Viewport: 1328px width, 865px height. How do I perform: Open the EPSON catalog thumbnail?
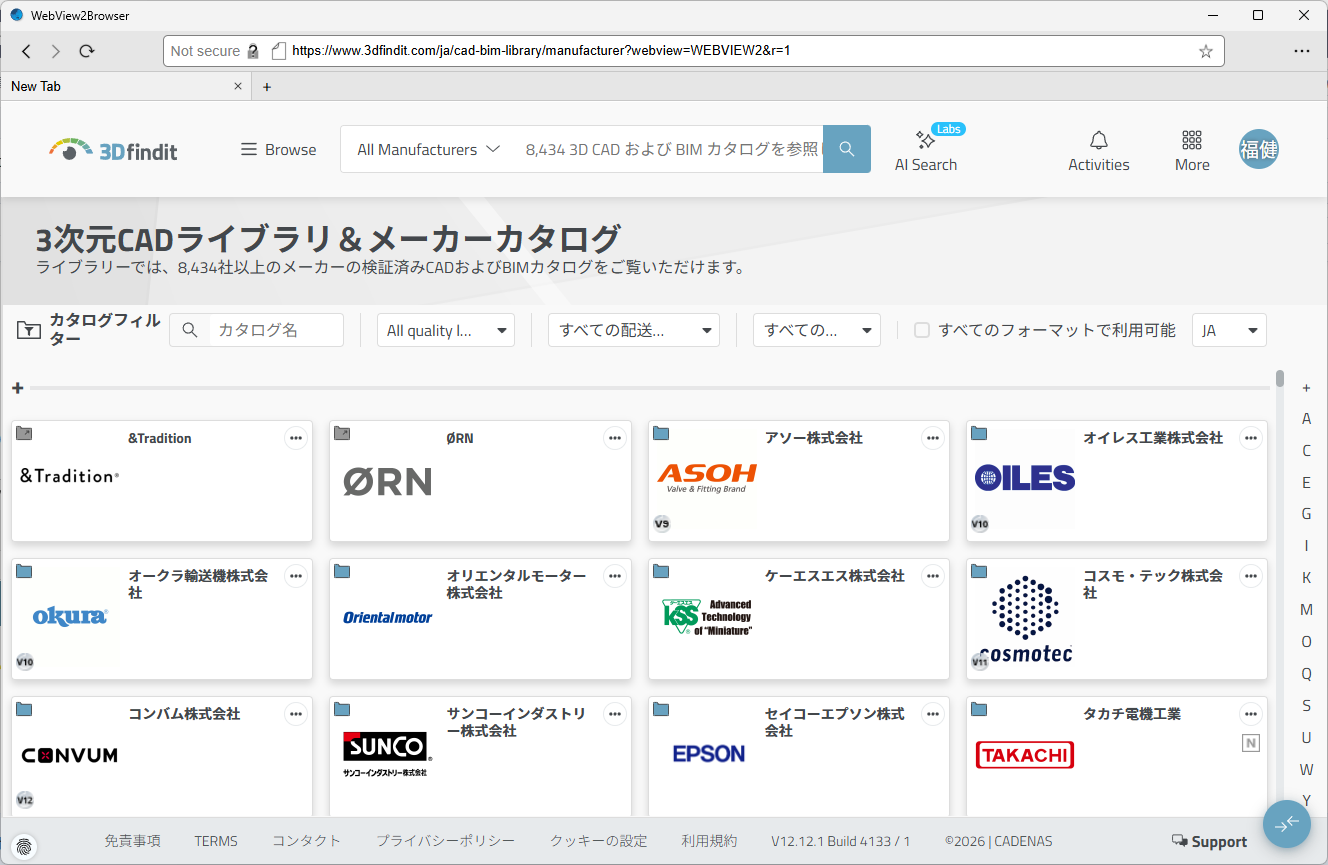[x=708, y=754]
